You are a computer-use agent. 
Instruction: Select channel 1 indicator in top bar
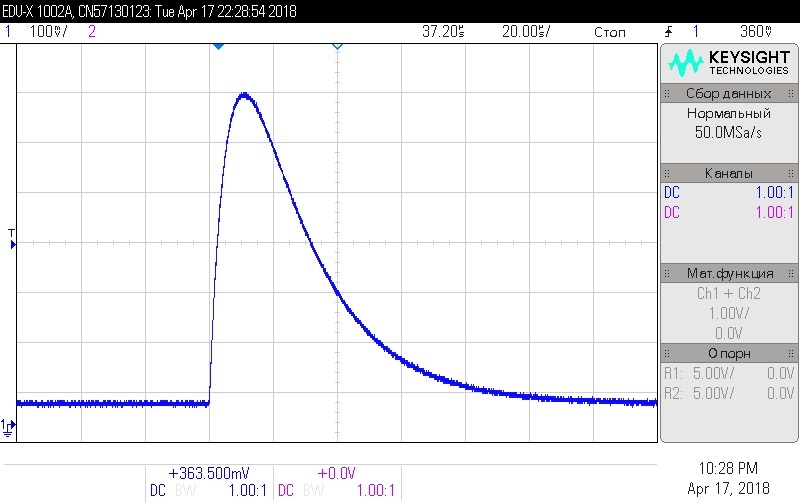pos(8,32)
